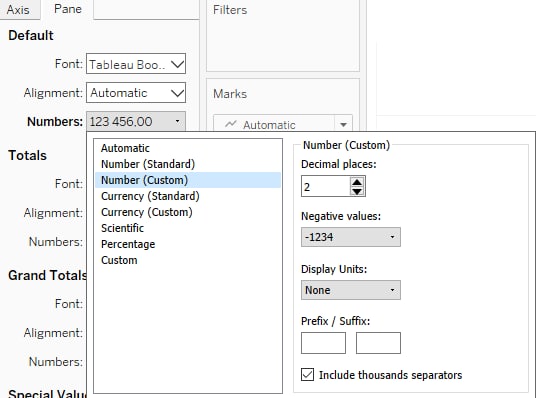Open the Negative values dropdown
The width and height of the screenshot is (536, 398).
coord(351,237)
